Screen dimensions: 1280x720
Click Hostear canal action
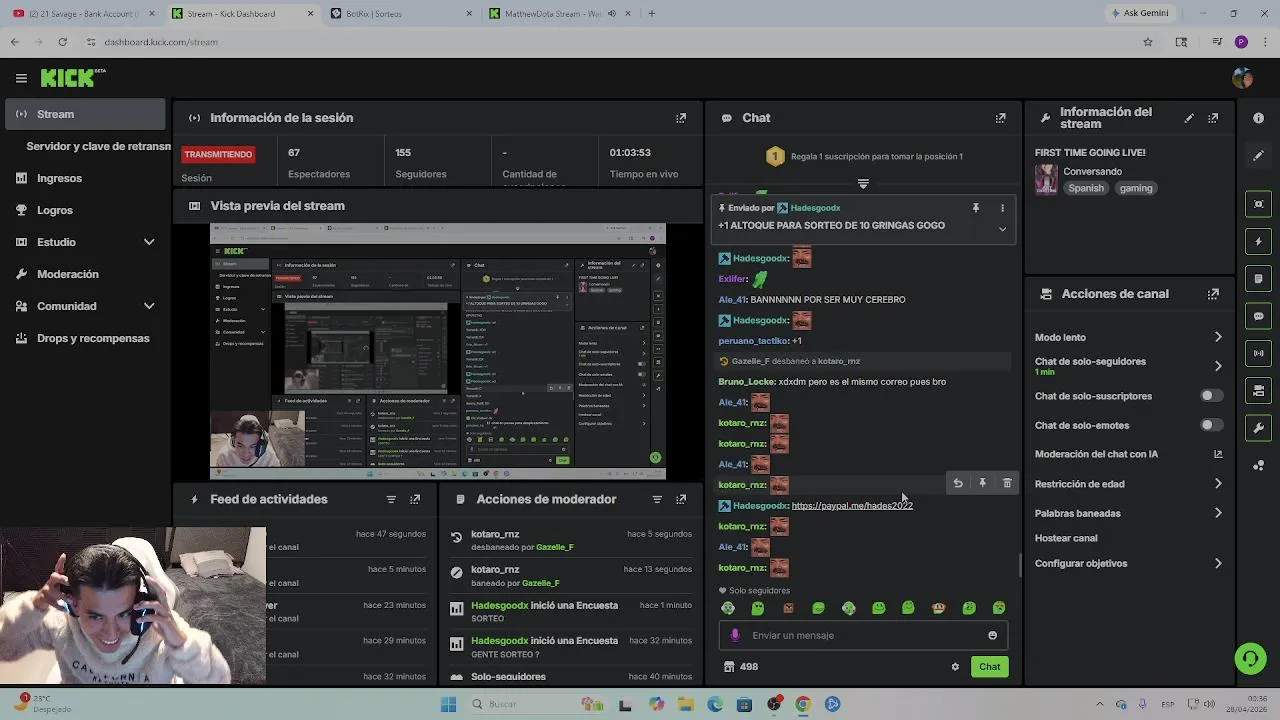[x=1066, y=538]
